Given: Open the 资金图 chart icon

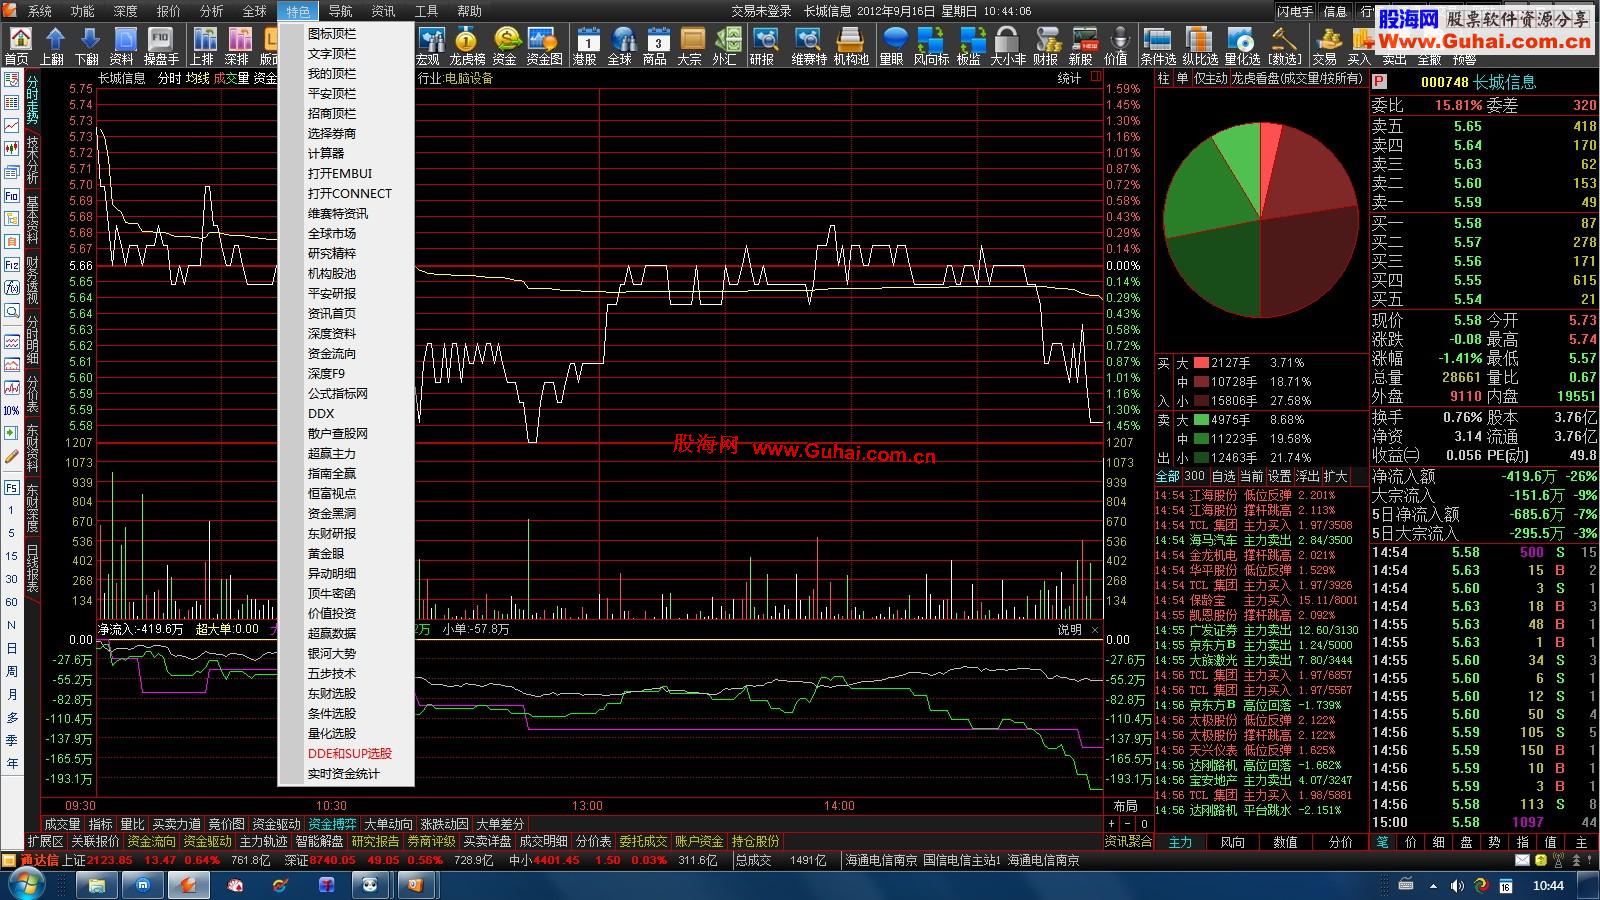Looking at the screenshot, I should pos(543,46).
